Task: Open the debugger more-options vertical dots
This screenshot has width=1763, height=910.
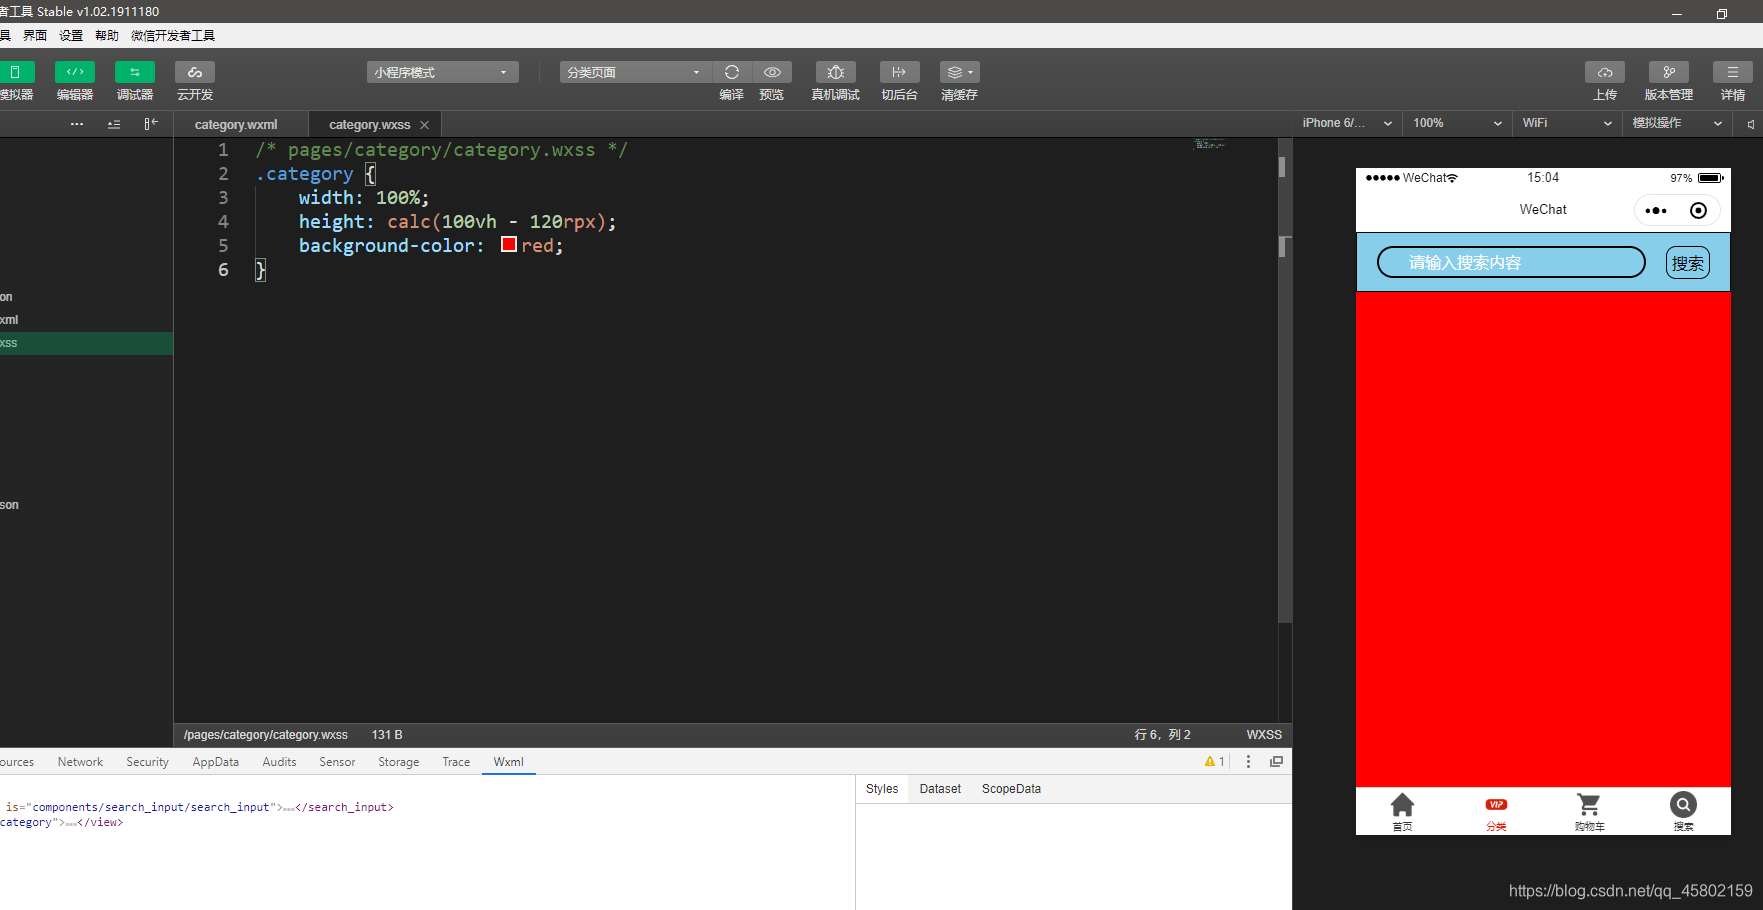Action: point(1248,762)
